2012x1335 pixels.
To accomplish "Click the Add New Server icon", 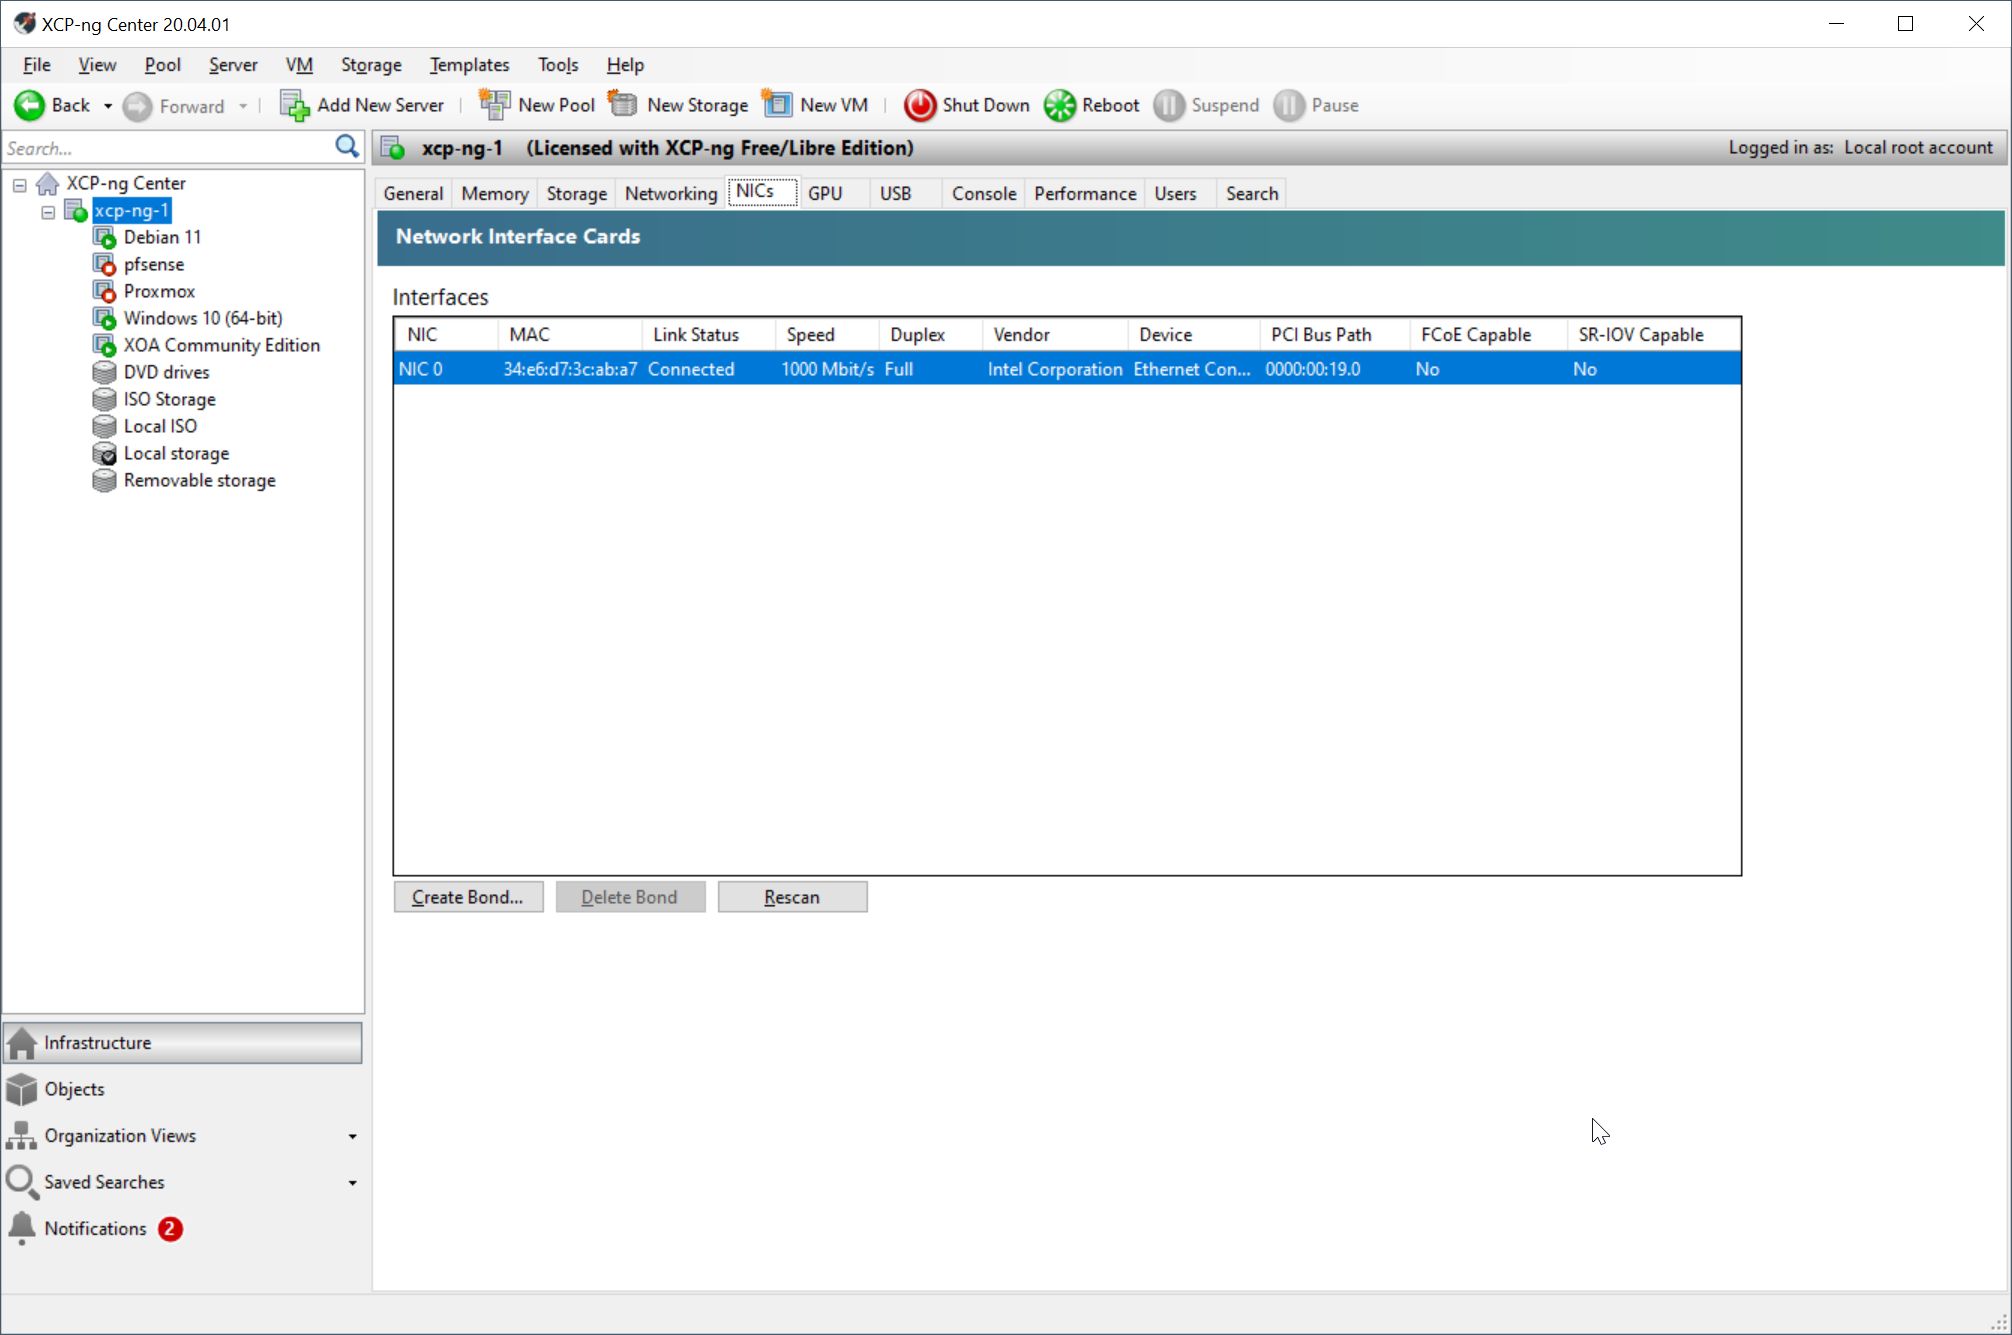I will 294,105.
